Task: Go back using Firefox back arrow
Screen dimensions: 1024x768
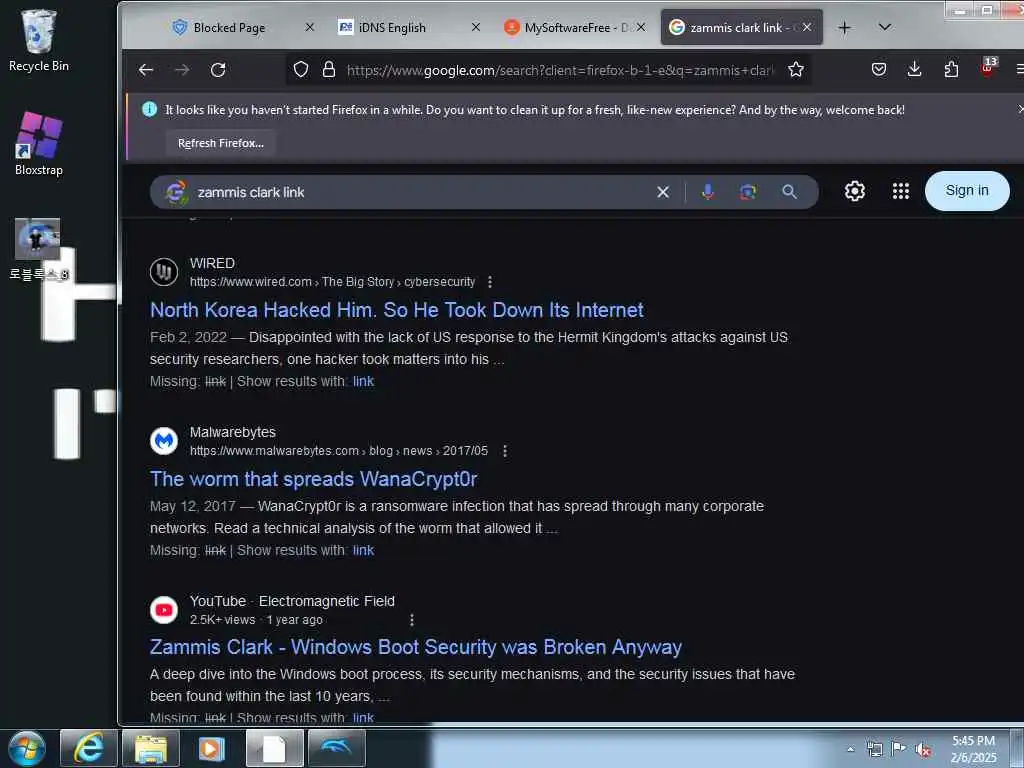Action: click(x=146, y=70)
